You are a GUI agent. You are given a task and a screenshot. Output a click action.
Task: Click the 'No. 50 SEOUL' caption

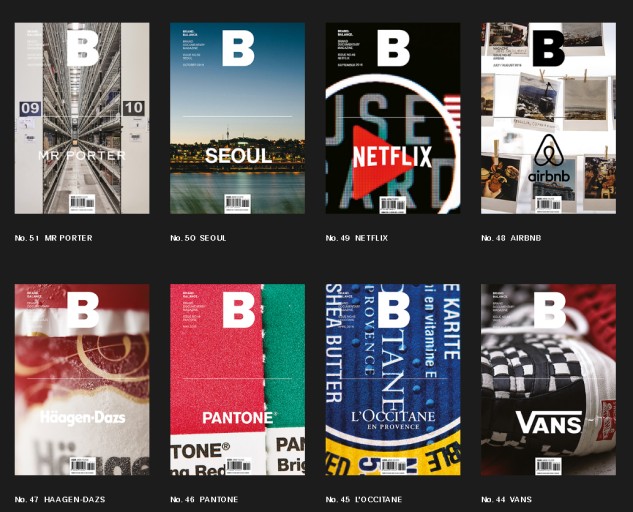click(x=198, y=238)
